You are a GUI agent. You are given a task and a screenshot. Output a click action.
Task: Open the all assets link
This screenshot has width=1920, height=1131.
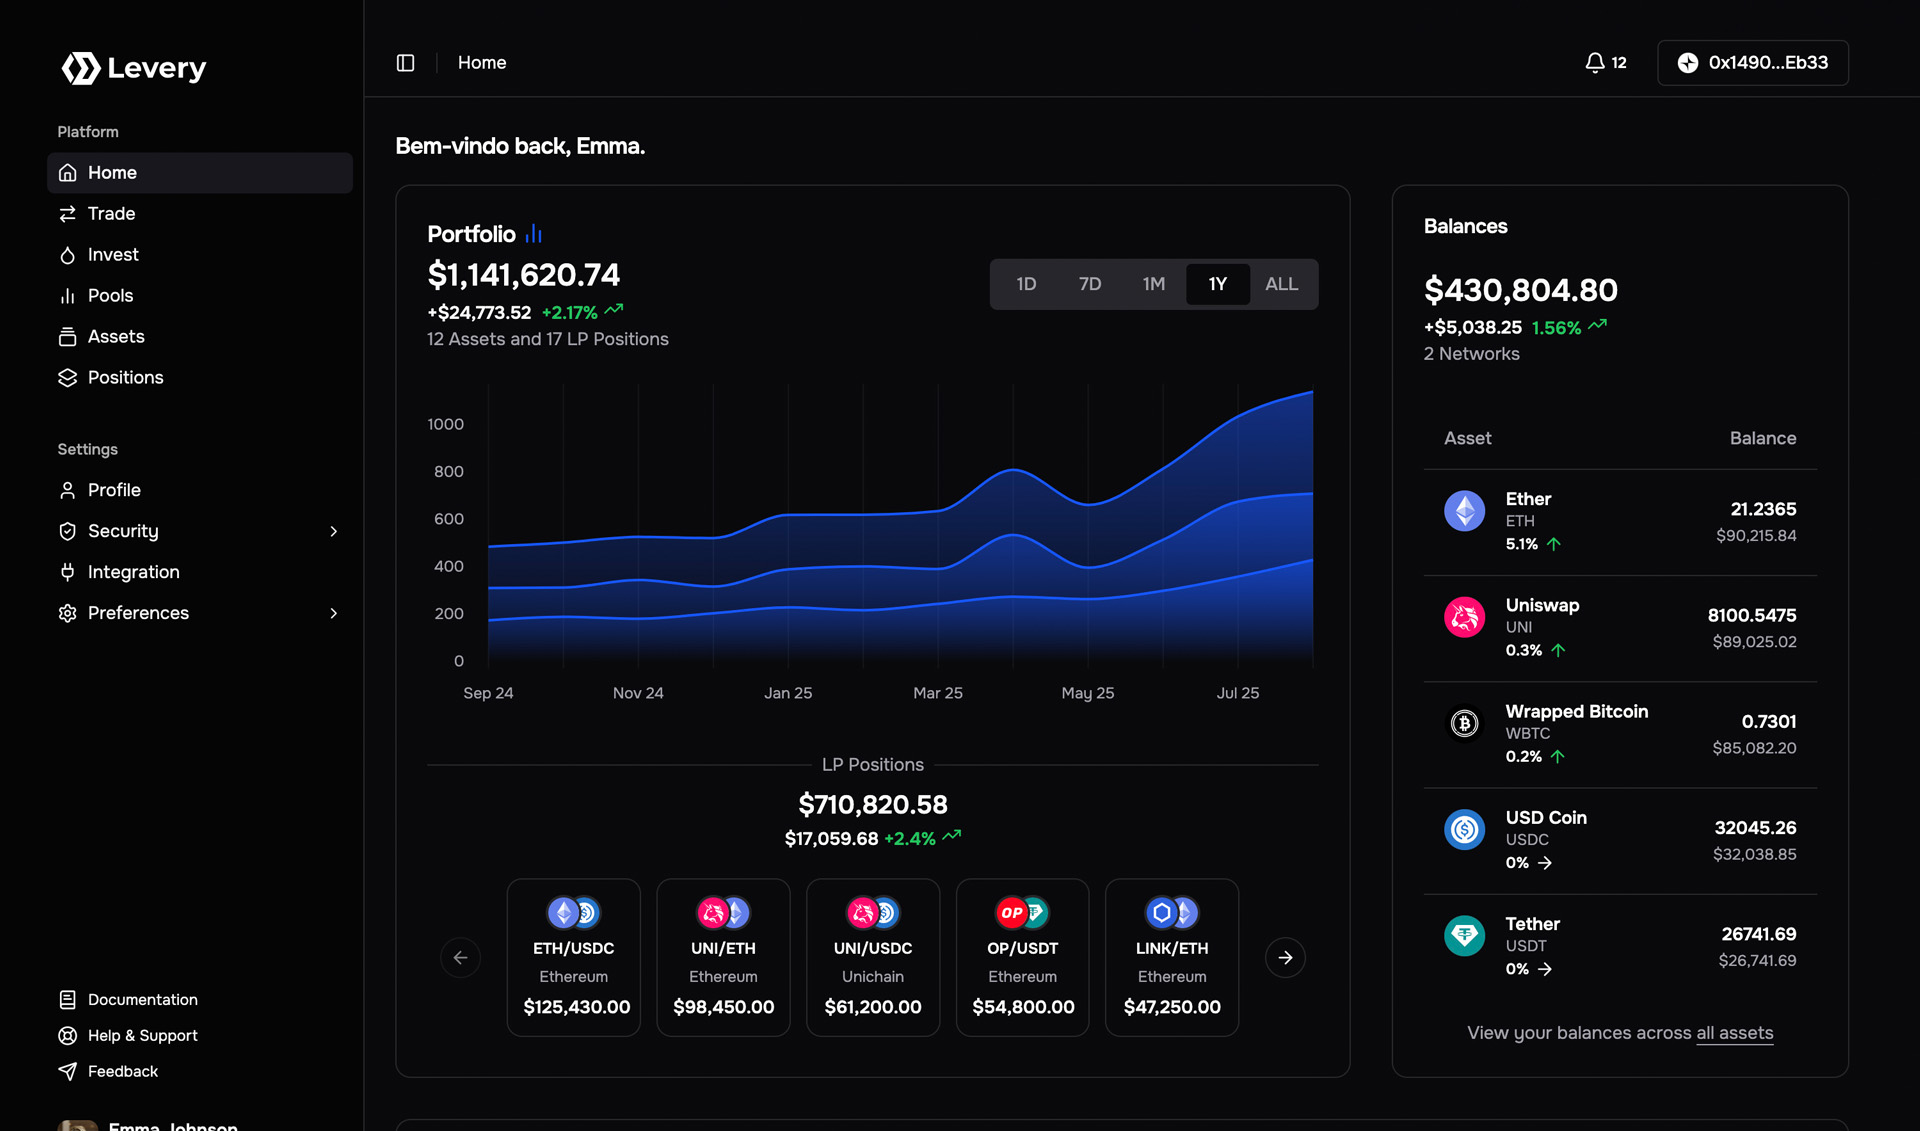1735,1033
